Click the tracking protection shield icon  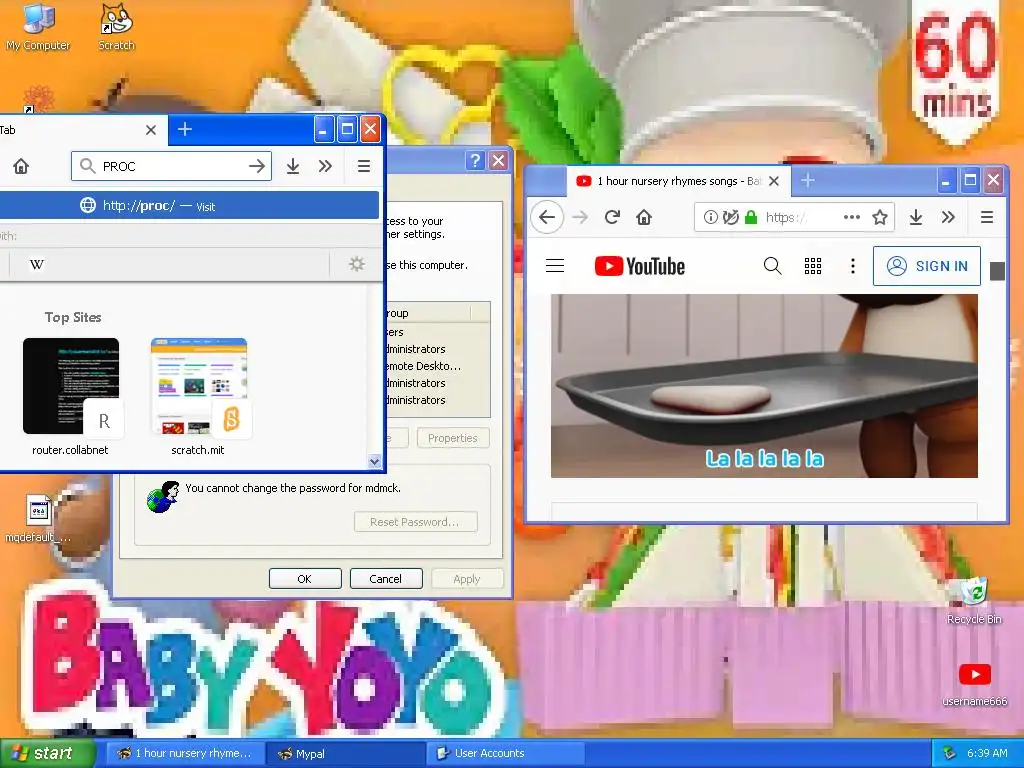(x=731, y=217)
